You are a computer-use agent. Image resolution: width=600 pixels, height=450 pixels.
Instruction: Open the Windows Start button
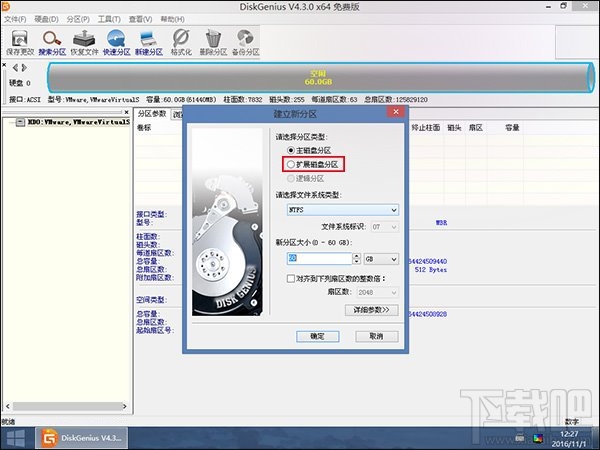[x=16, y=438]
